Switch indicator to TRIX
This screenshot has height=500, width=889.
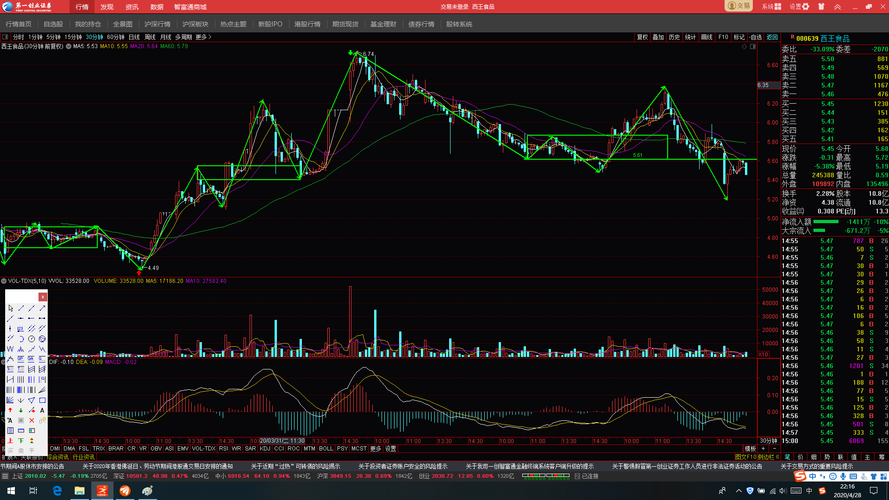click(x=99, y=448)
